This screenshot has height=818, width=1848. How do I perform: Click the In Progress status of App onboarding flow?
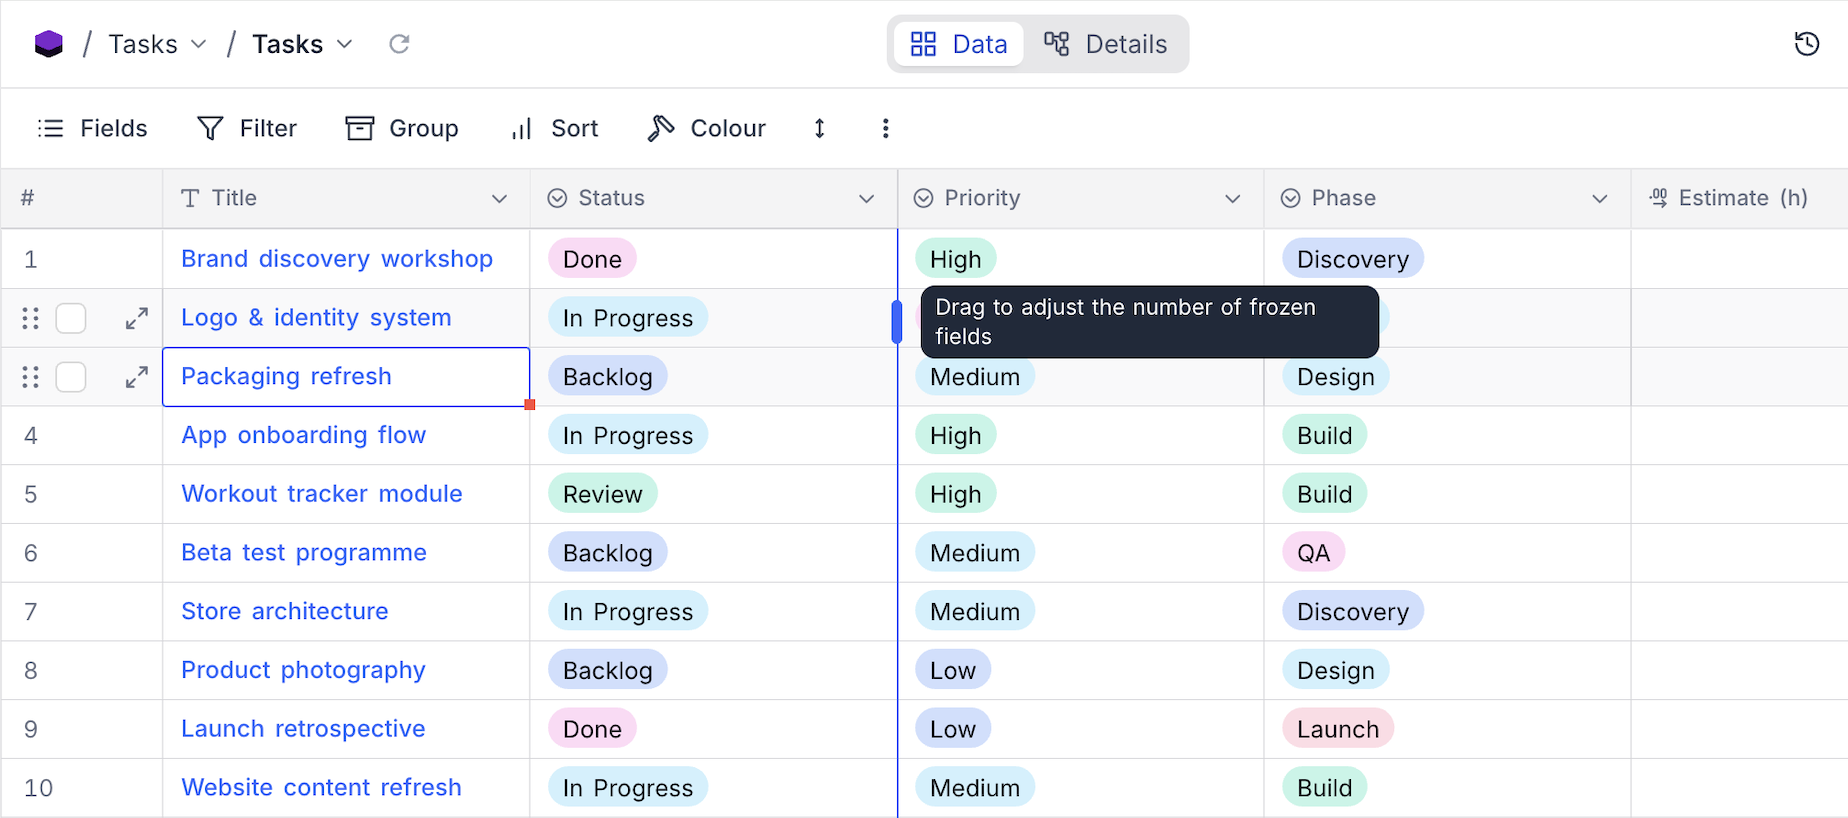(x=628, y=435)
